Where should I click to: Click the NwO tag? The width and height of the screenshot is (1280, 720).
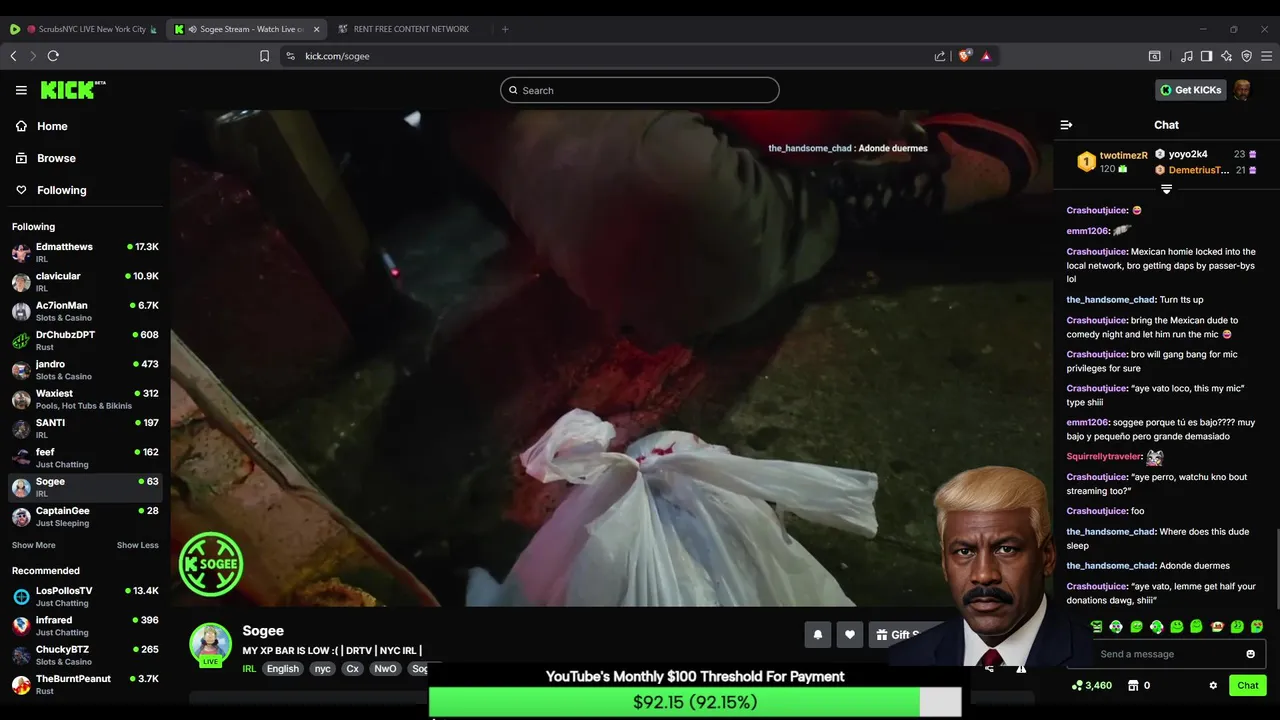(x=385, y=669)
